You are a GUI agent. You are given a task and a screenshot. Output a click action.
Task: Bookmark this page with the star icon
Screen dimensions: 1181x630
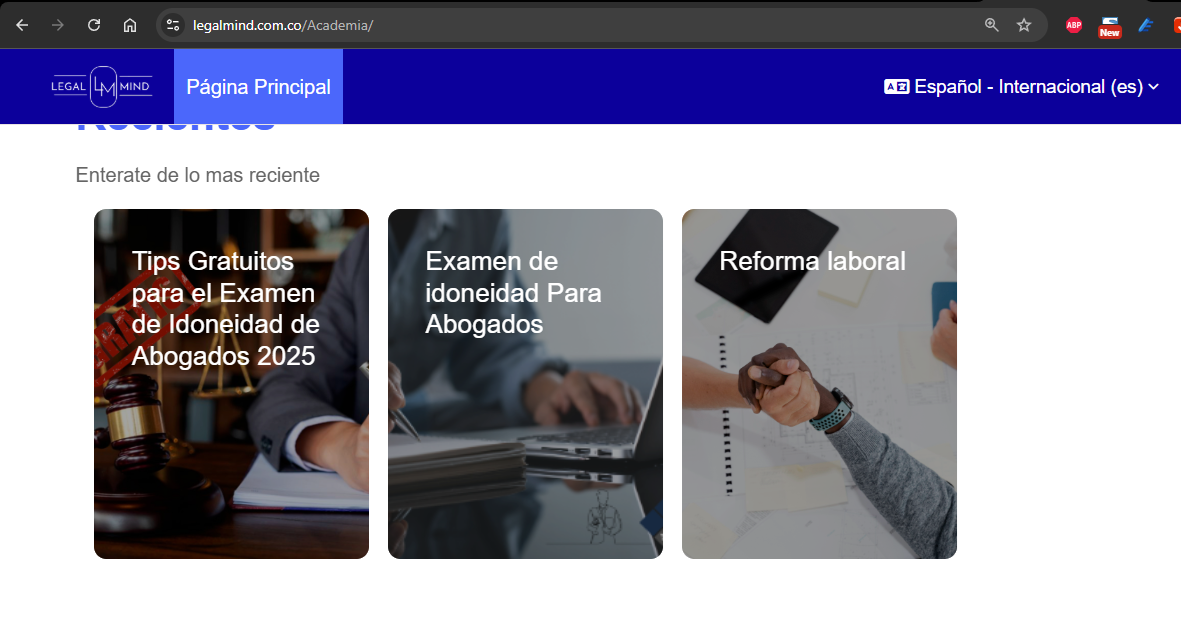coord(1024,25)
